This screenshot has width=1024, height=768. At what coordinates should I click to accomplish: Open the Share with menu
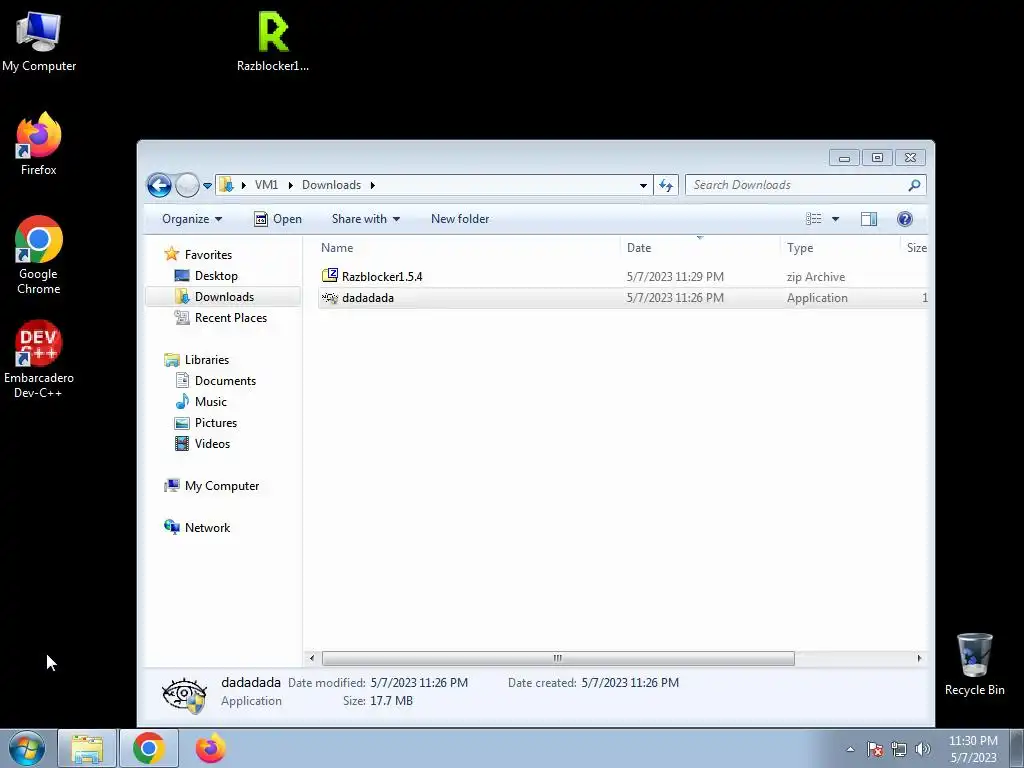click(366, 219)
